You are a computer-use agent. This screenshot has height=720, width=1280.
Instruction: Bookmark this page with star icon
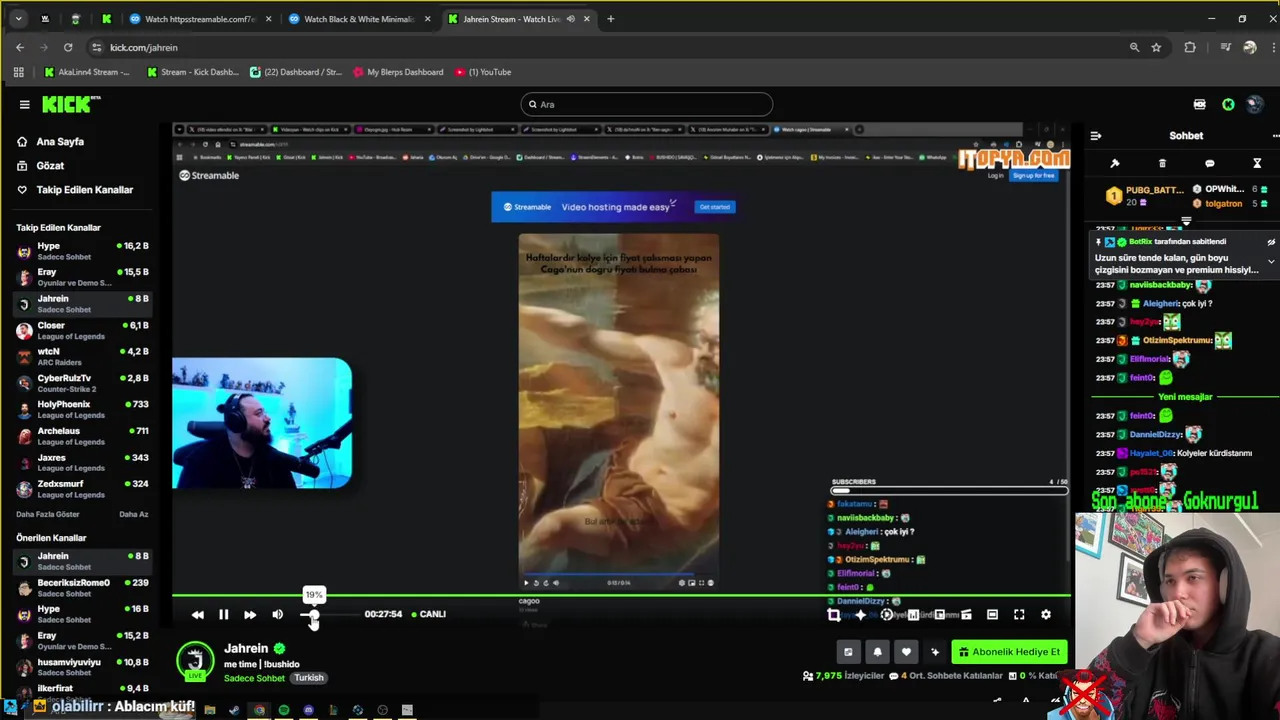(1156, 47)
